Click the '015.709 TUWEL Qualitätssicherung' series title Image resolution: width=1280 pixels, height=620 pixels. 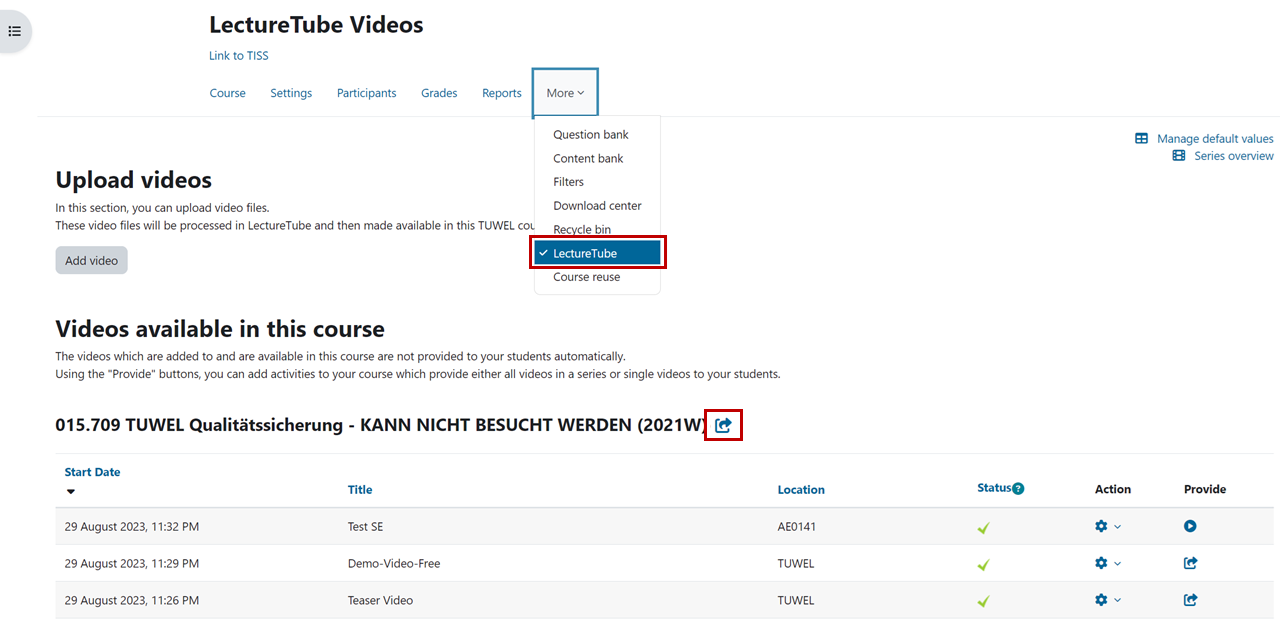[381, 425]
